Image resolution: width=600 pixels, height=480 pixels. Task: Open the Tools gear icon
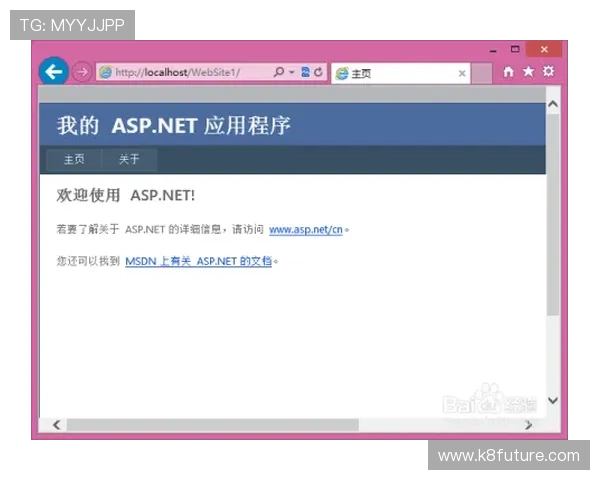pyautogui.click(x=548, y=72)
